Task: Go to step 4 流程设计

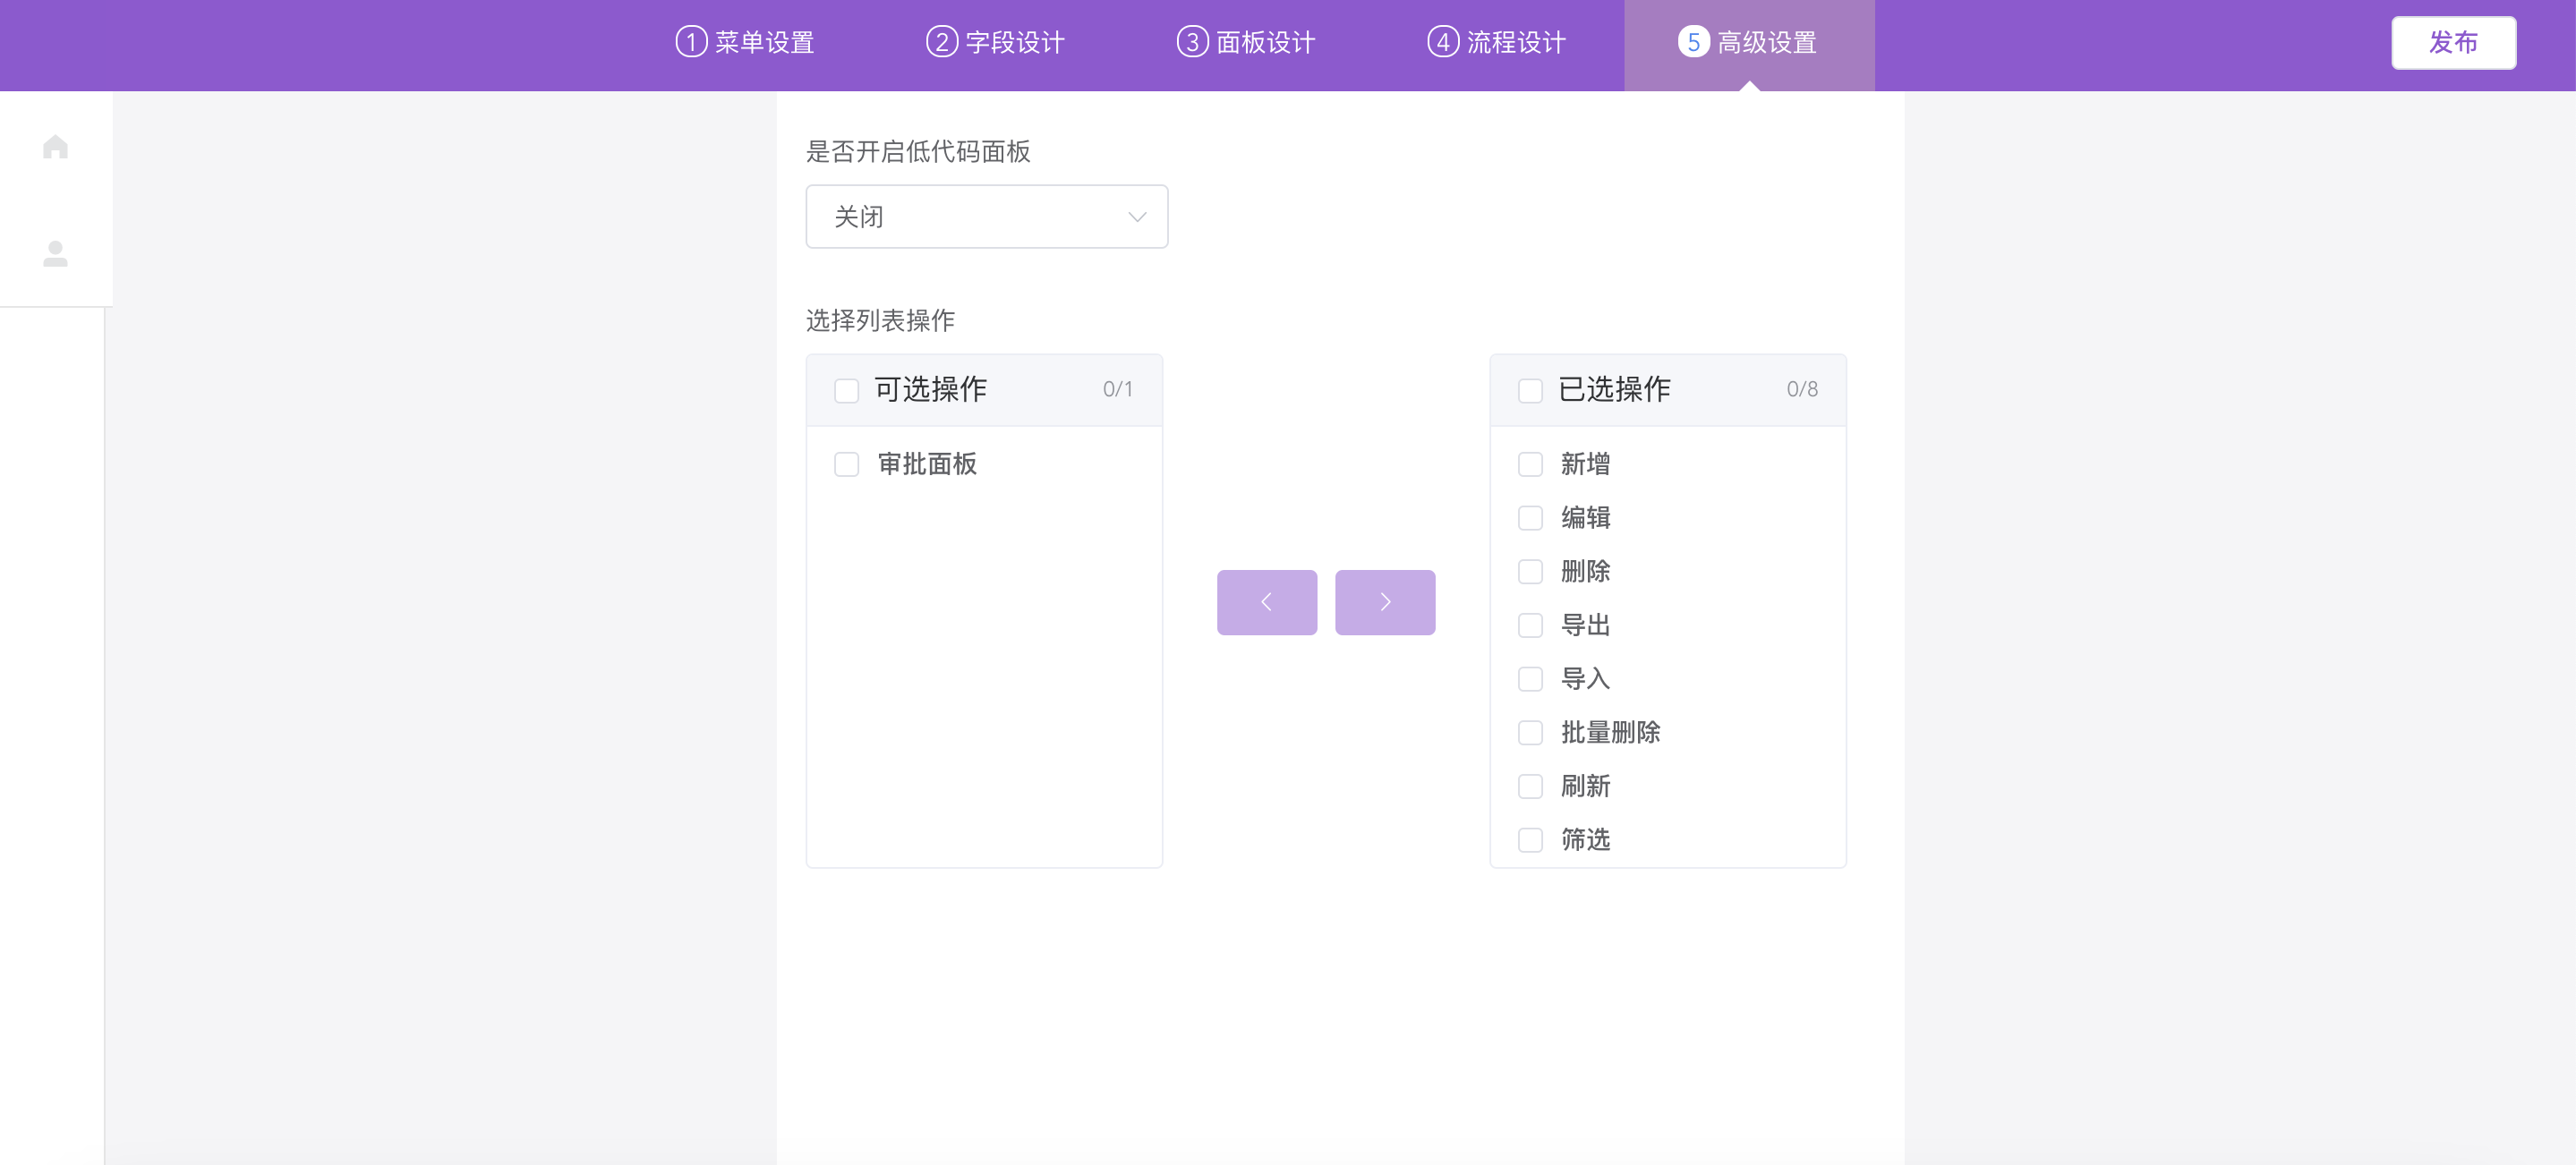Action: [1497, 42]
